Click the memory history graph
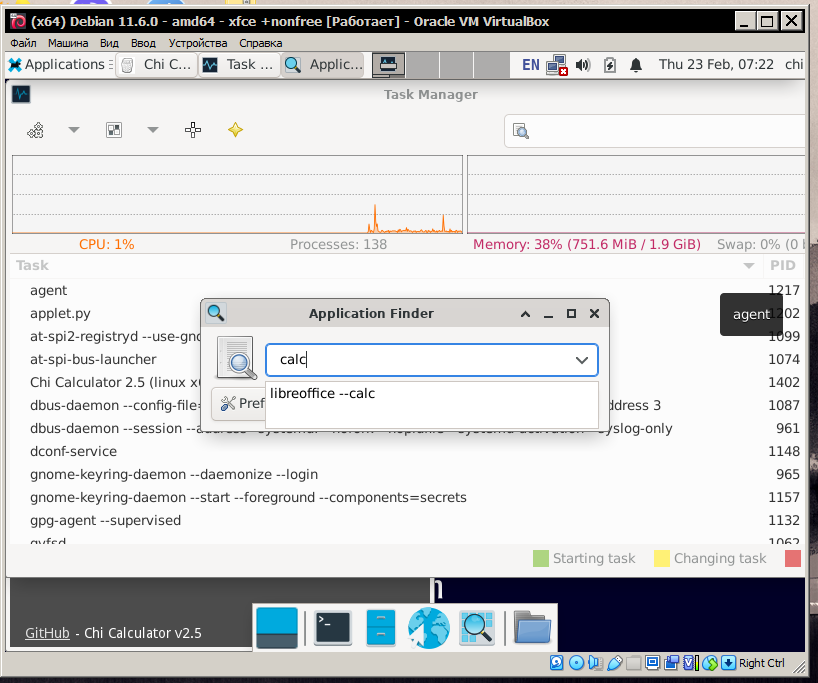Image resolution: width=818 pixels, height=683 pixels. (x=636, y=194)
